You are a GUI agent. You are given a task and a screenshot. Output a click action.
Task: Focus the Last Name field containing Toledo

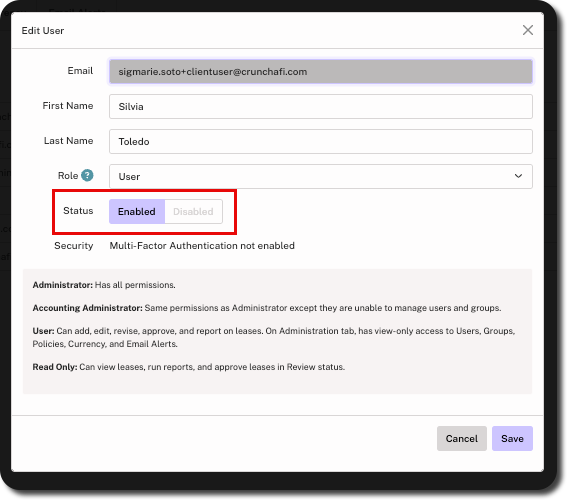click(x=321, y=141)
